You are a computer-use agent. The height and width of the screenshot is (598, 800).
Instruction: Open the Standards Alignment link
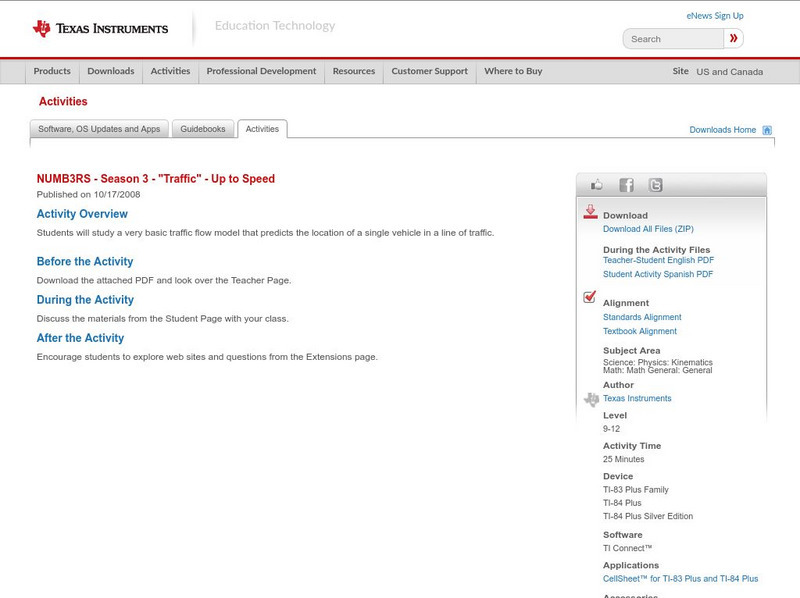click(642, 317)
